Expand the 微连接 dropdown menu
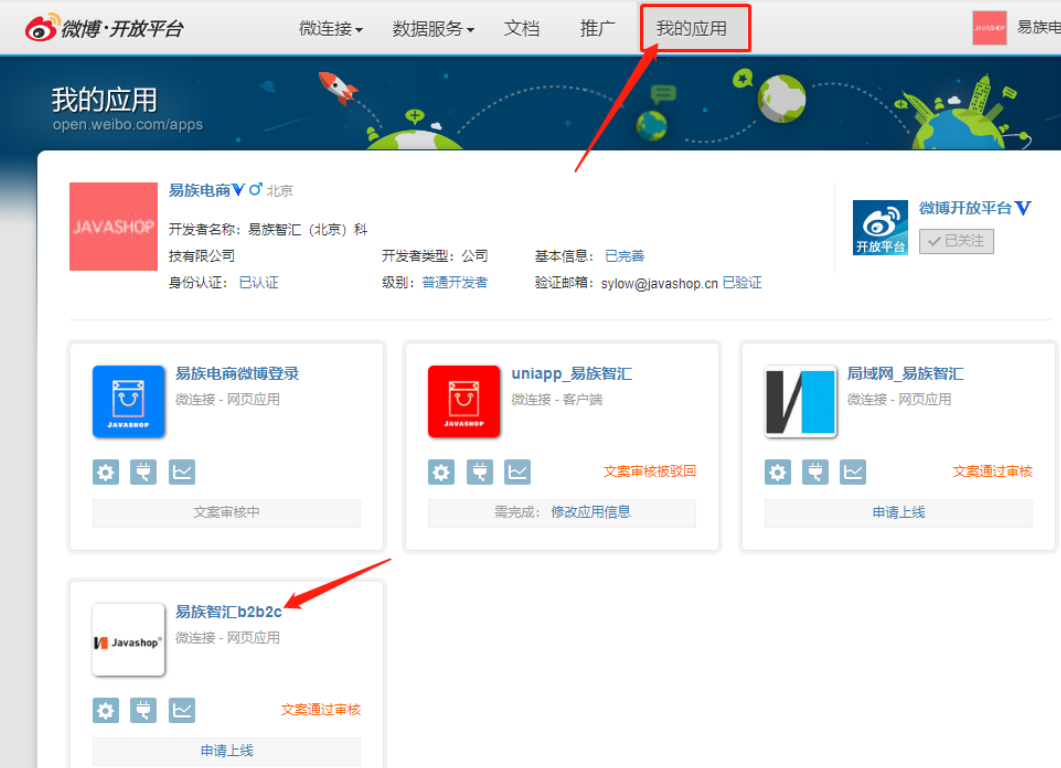 pyautogui.click(x=331, y=29)
